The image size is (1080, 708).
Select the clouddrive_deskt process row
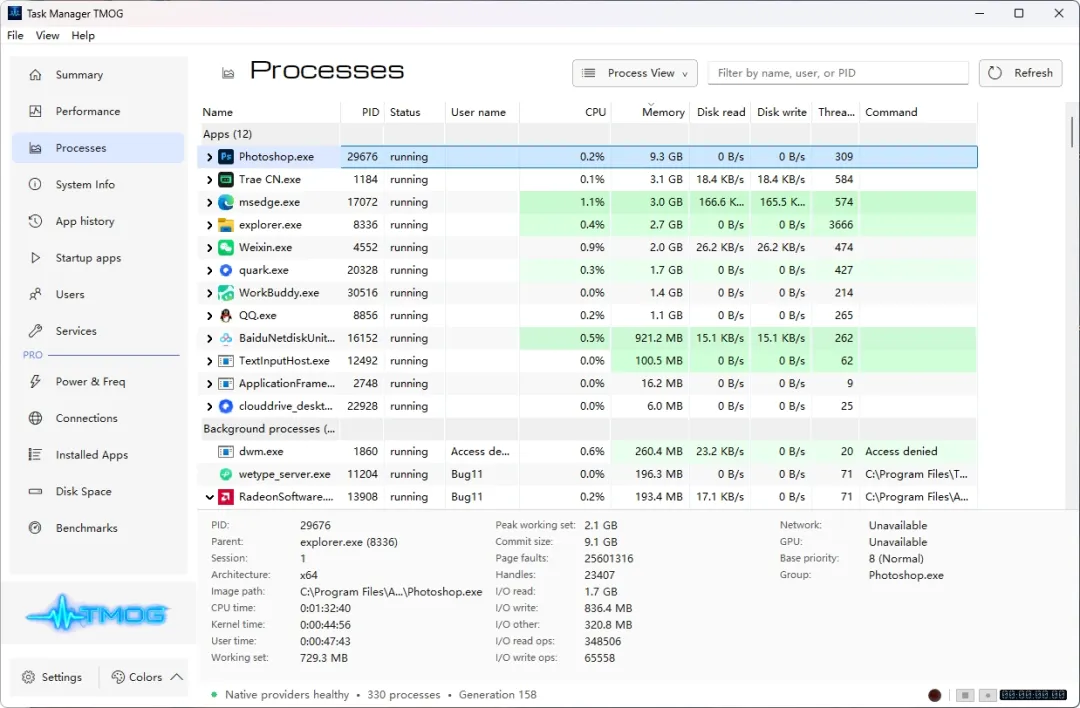point(587,406)
